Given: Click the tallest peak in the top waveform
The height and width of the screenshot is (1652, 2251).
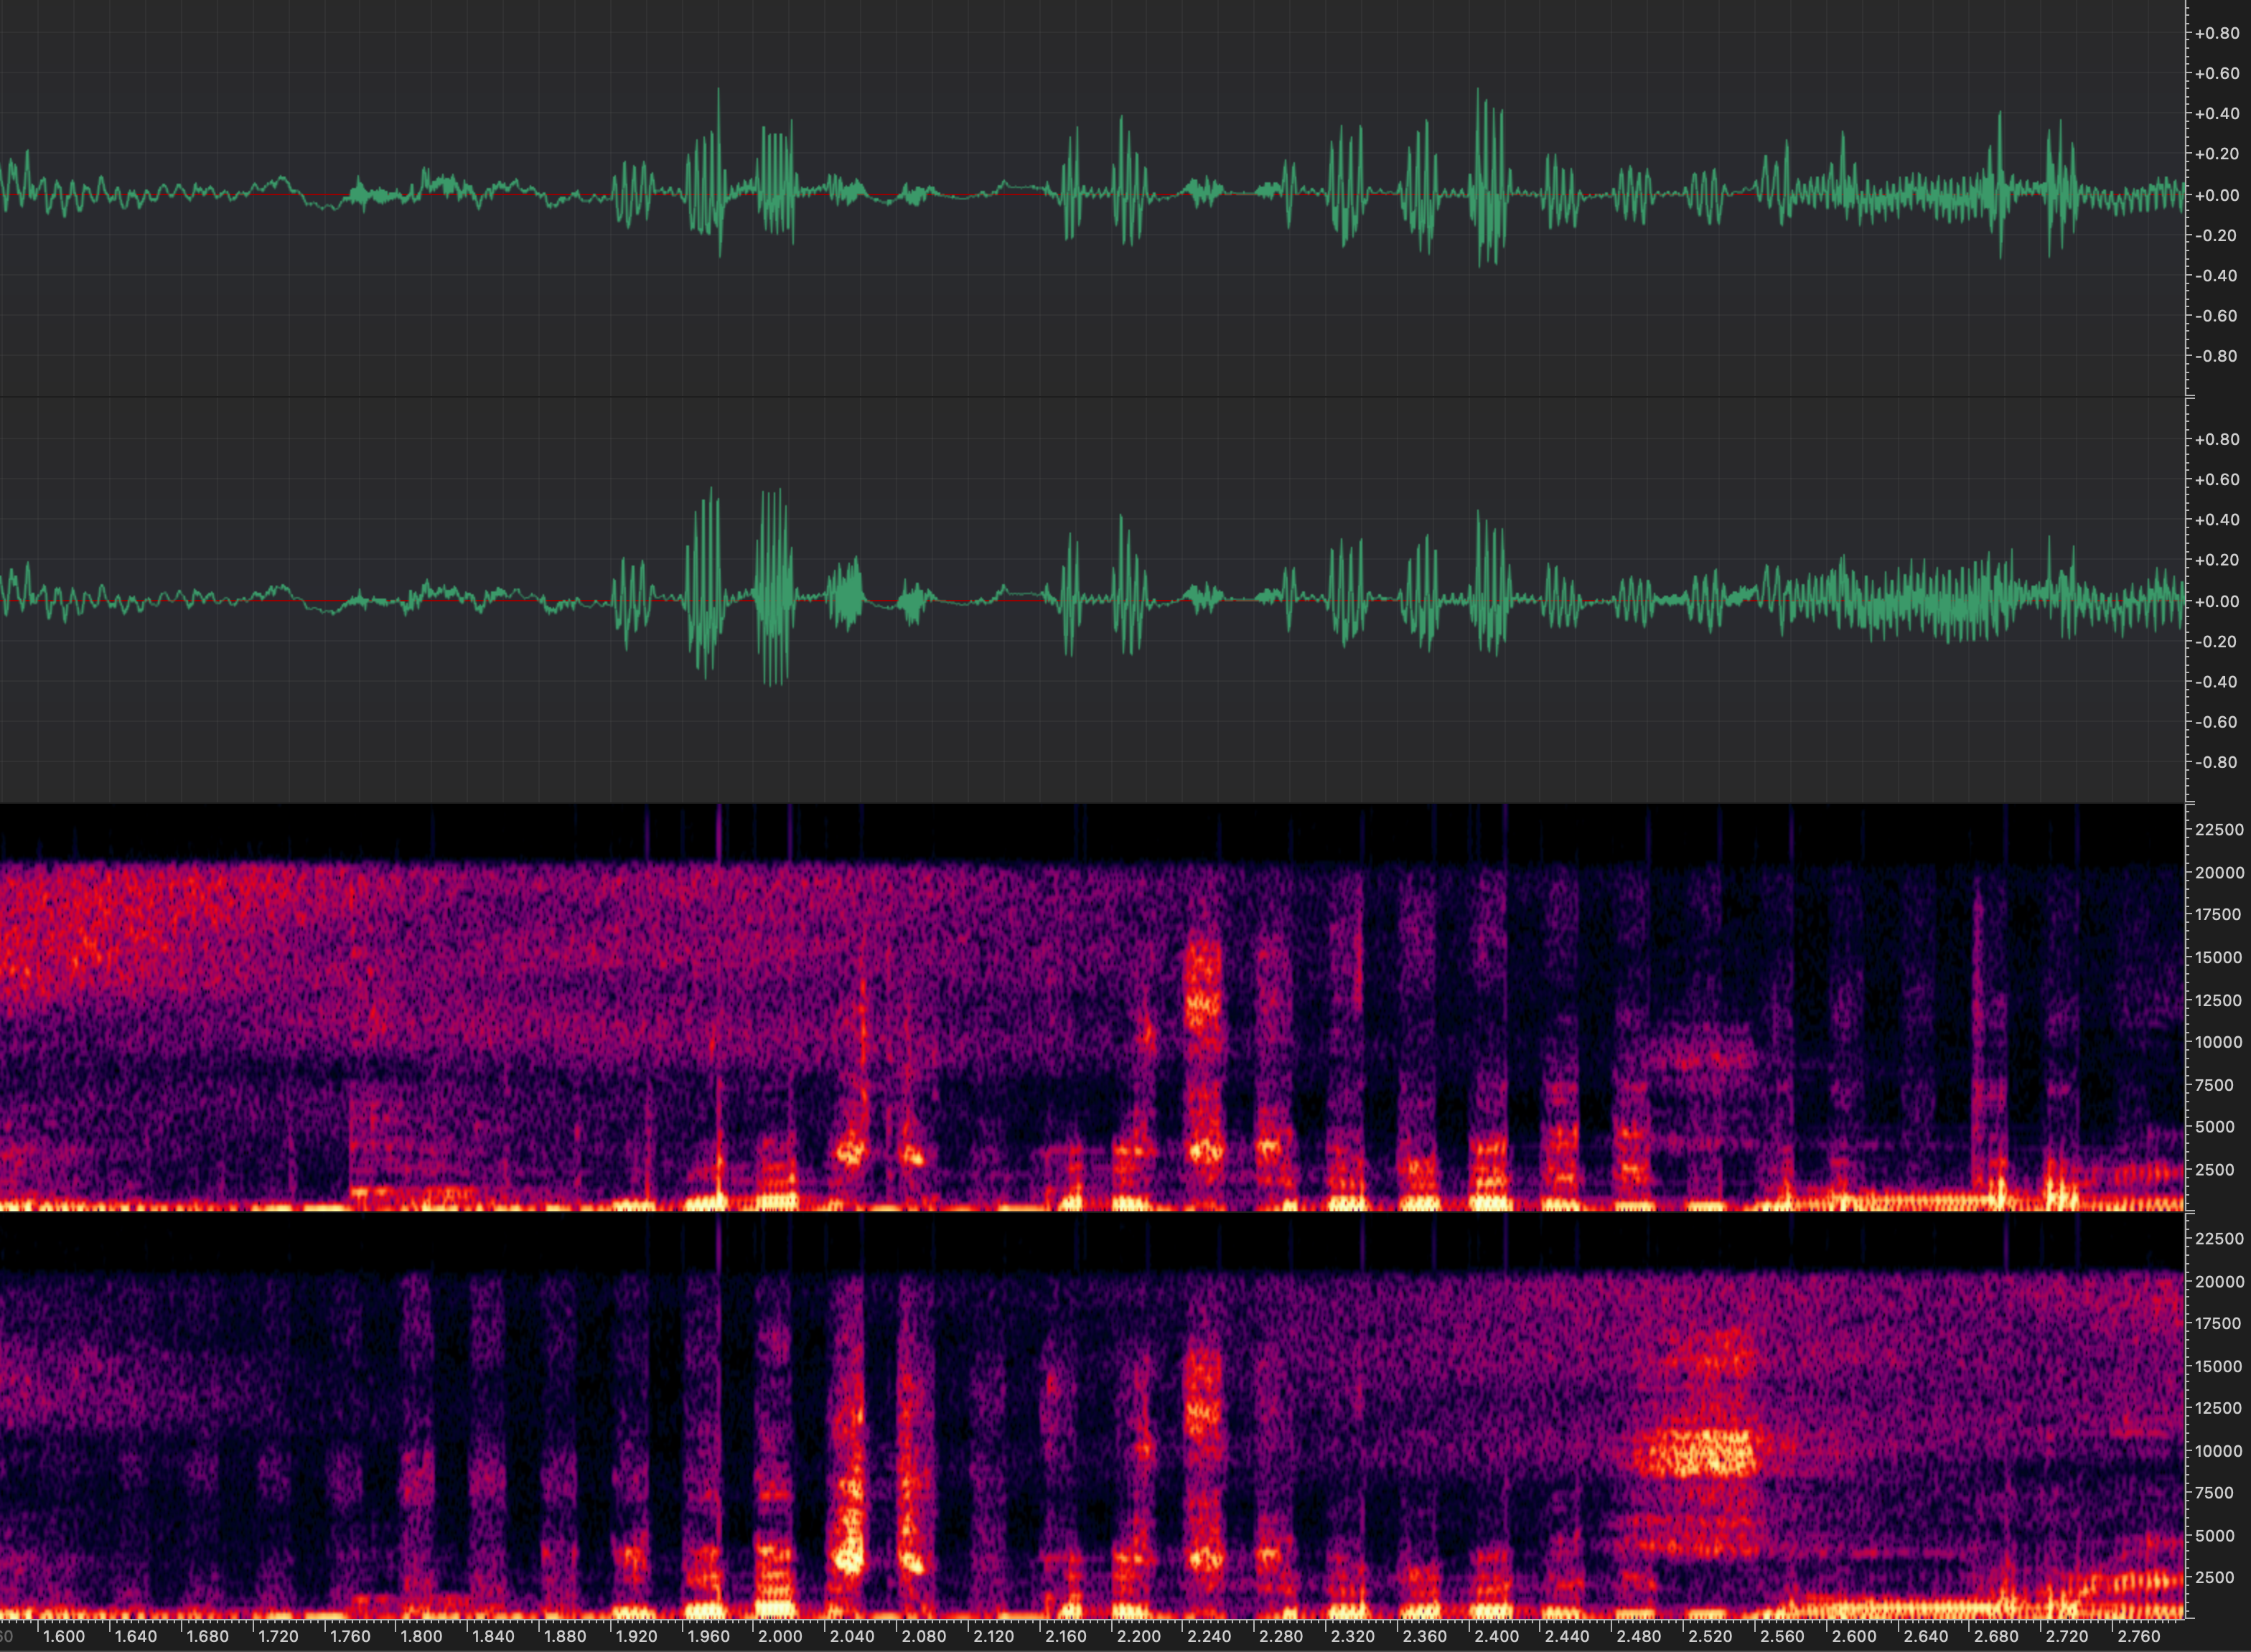Looking at the screenshot, I should (x=718, y=92).
